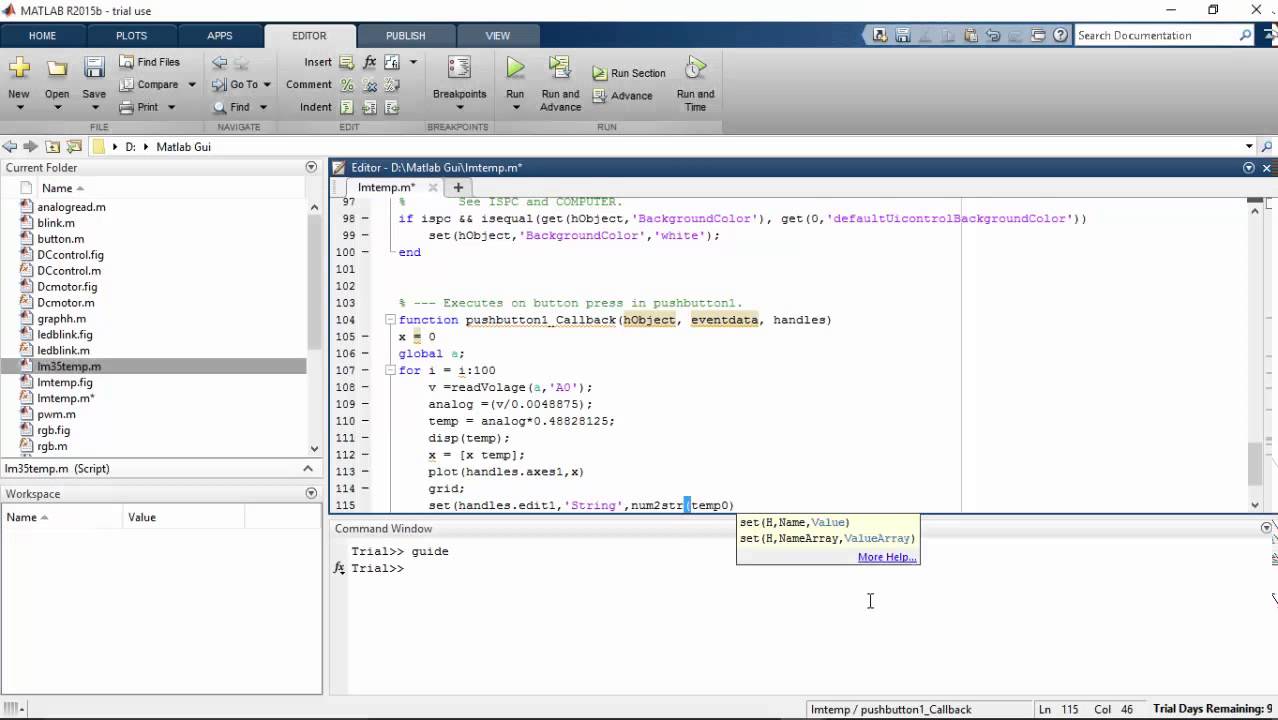Click the Breakpoints icon

pos(459,68)
